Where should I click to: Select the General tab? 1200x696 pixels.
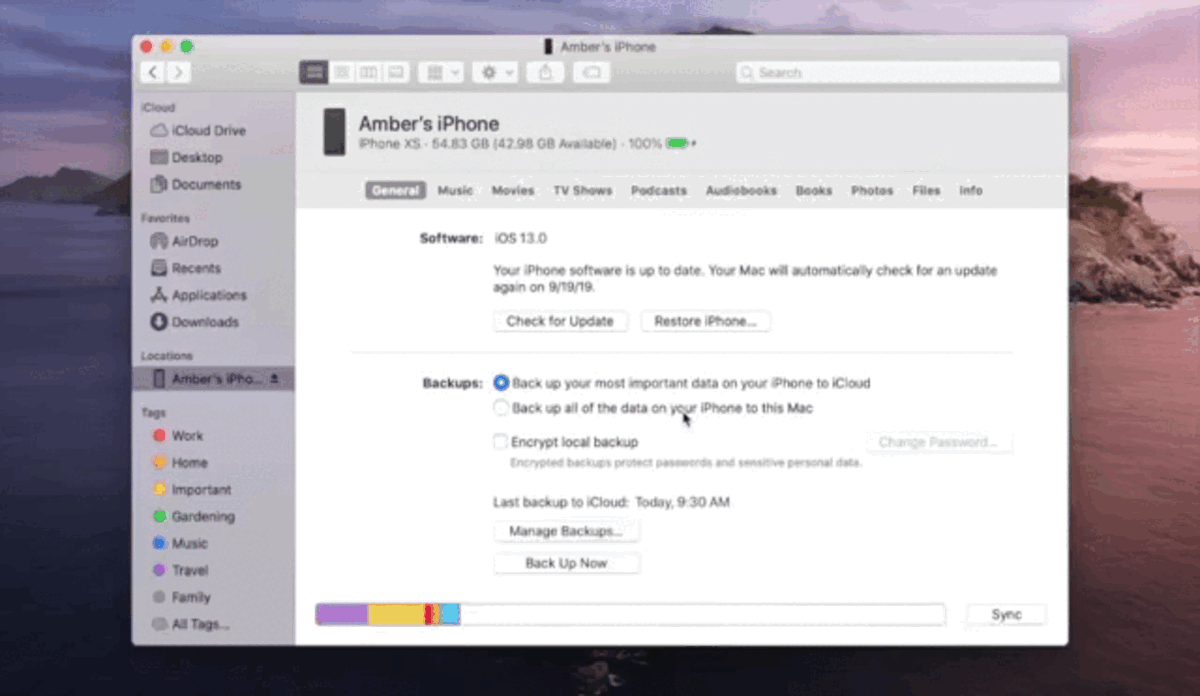[395, 191]
